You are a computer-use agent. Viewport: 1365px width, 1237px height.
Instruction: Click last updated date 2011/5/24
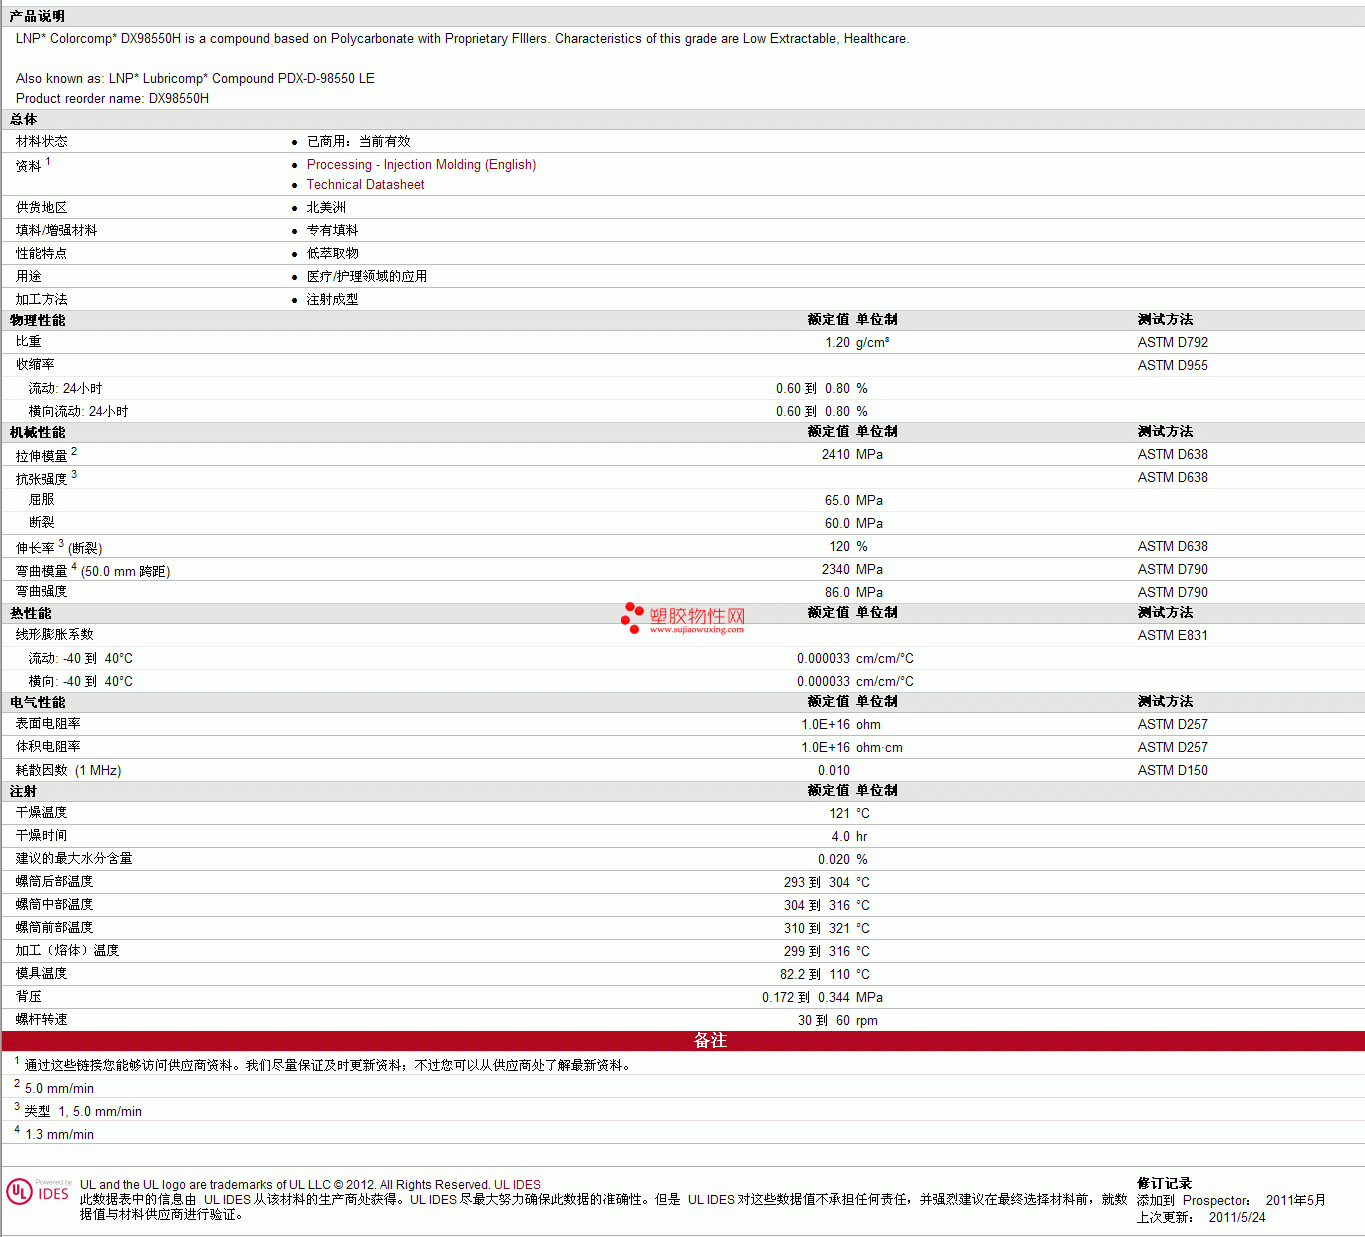coord(1237,1217)
